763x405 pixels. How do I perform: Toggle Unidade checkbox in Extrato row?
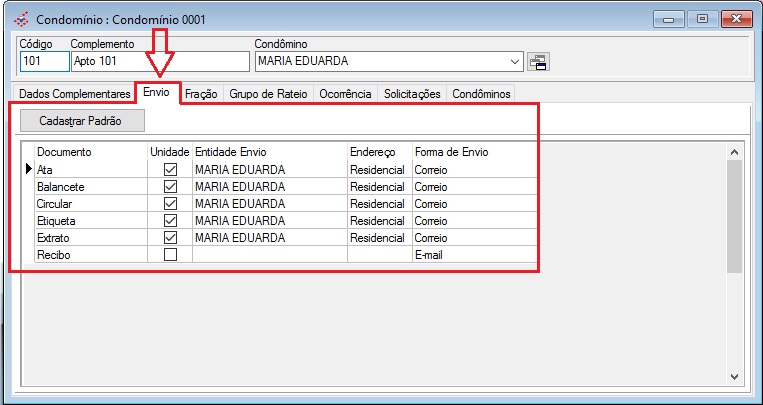click(x=170, y=238)
